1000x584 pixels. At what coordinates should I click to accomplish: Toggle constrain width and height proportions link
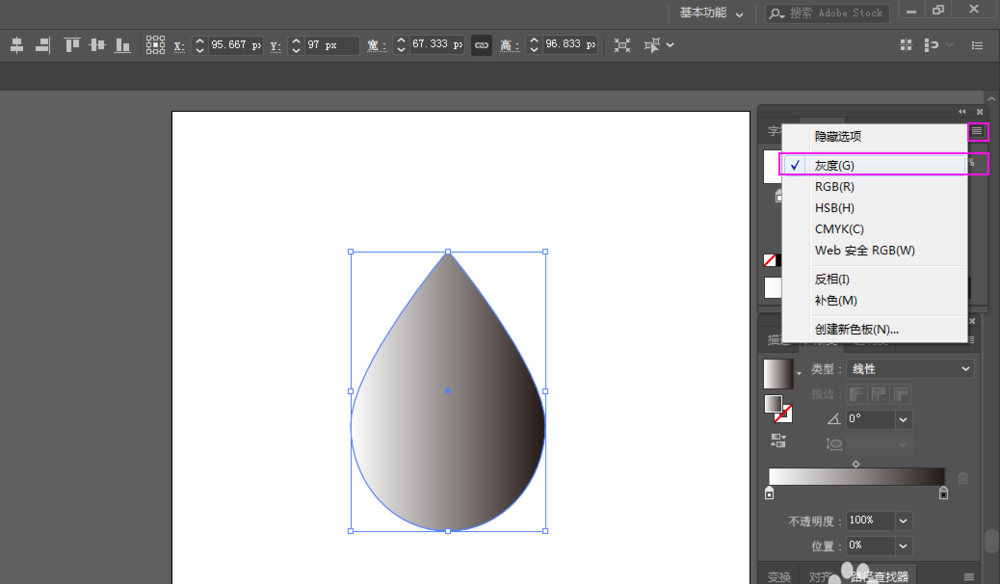[481, 45]
